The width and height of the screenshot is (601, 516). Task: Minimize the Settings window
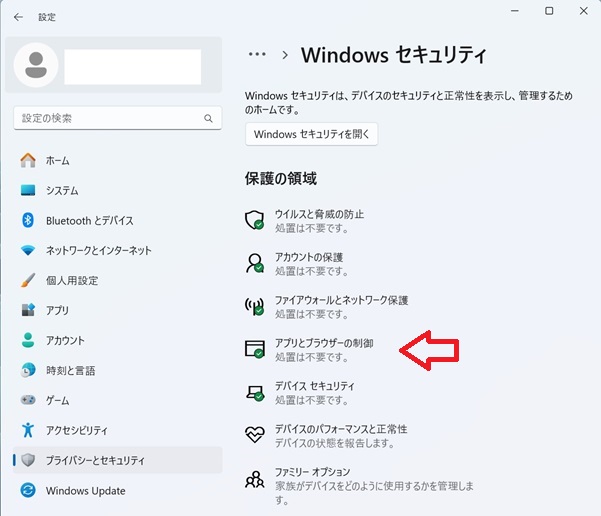pos(515,11)
